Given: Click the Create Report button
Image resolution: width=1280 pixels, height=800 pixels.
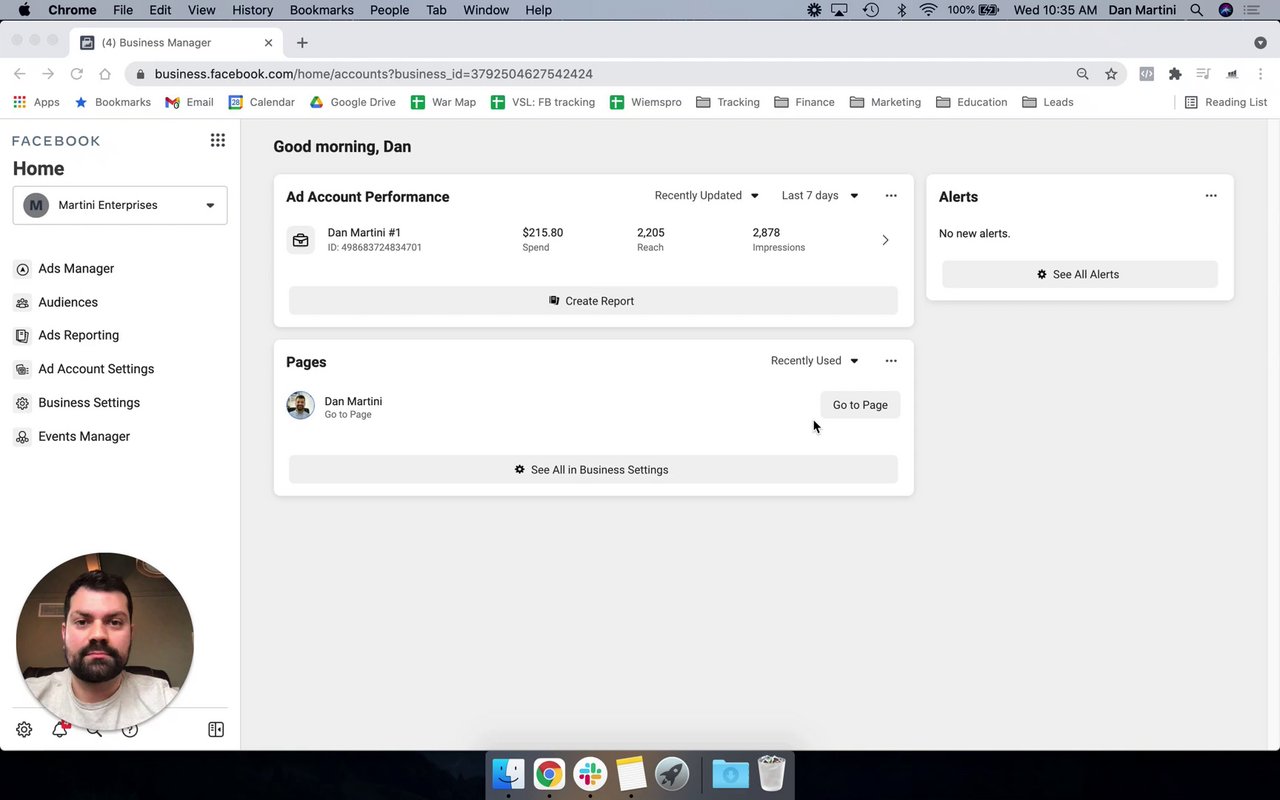Looking at the screenshot, I should [x=593, y=301].
